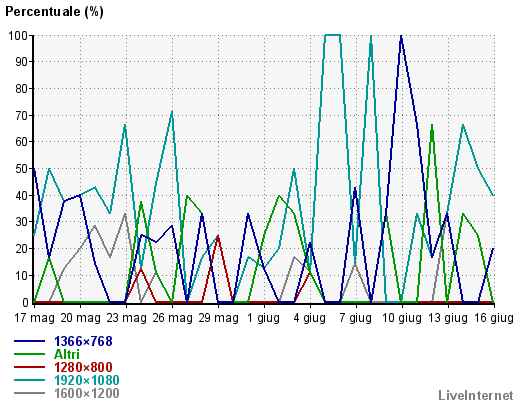Click the green Altri legend line

click(29, 354)
